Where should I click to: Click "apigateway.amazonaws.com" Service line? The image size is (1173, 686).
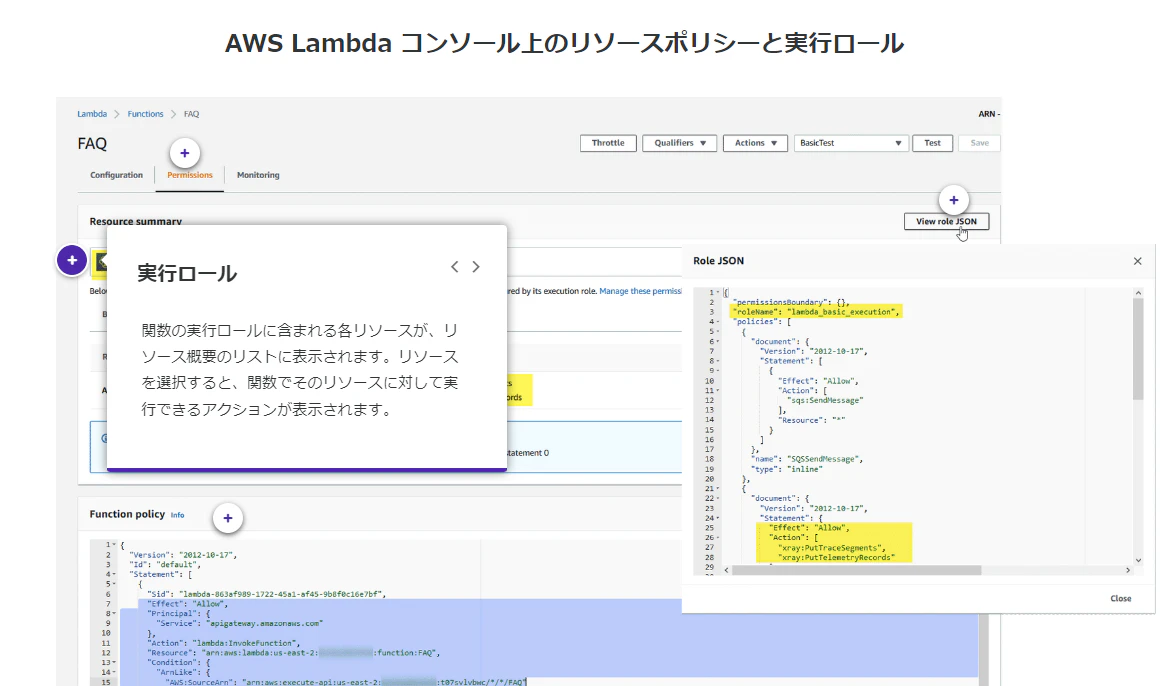click(x=239, y=623)
